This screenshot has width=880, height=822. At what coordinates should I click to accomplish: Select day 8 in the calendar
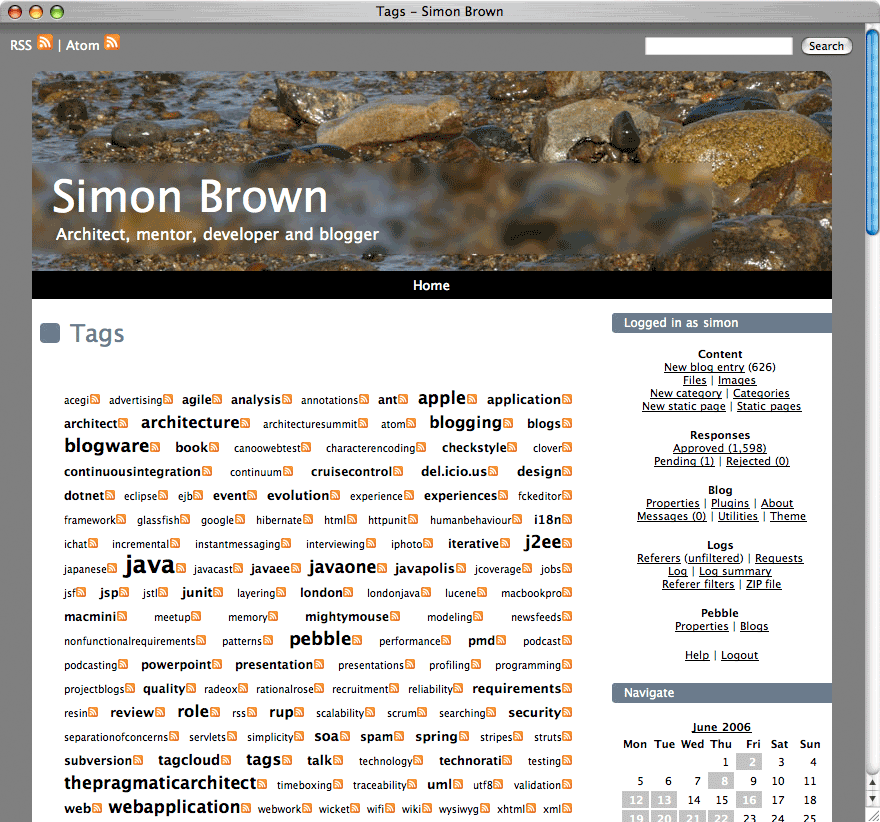pos(720,781)
